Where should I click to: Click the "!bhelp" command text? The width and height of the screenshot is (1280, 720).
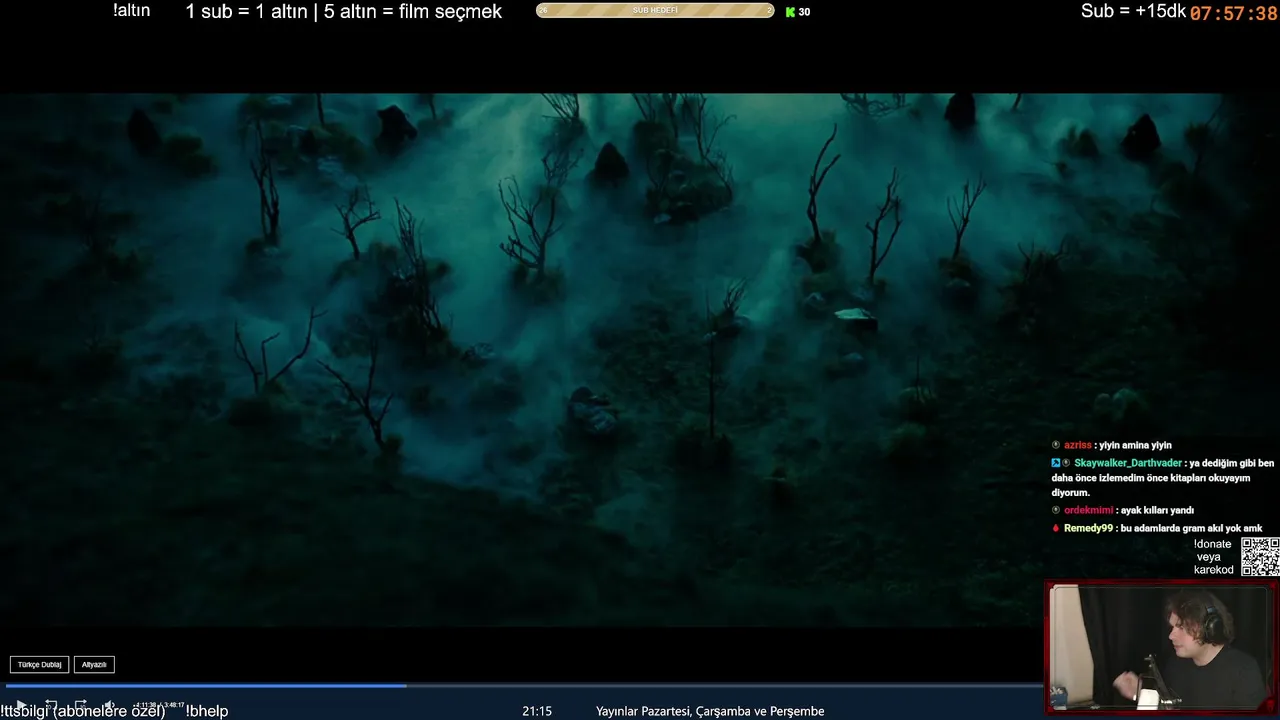pyautogui.click(x=207, y=711)
